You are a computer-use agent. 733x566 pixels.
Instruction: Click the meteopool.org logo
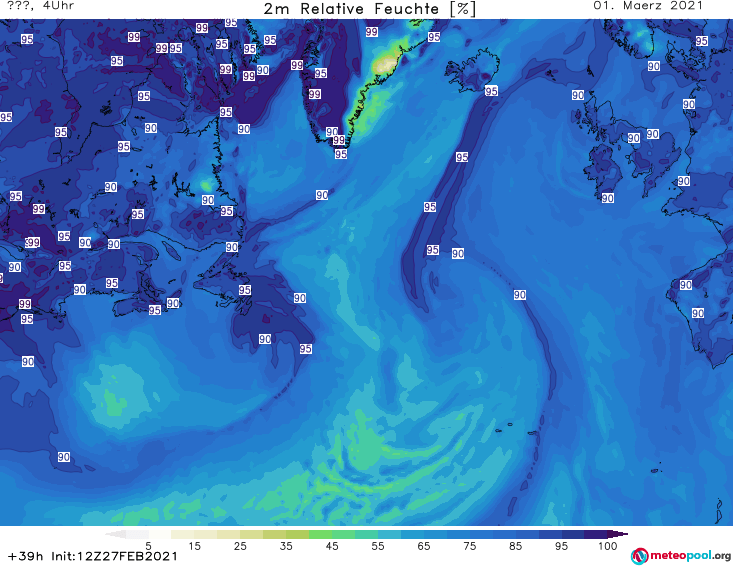(x=681, y=556)
